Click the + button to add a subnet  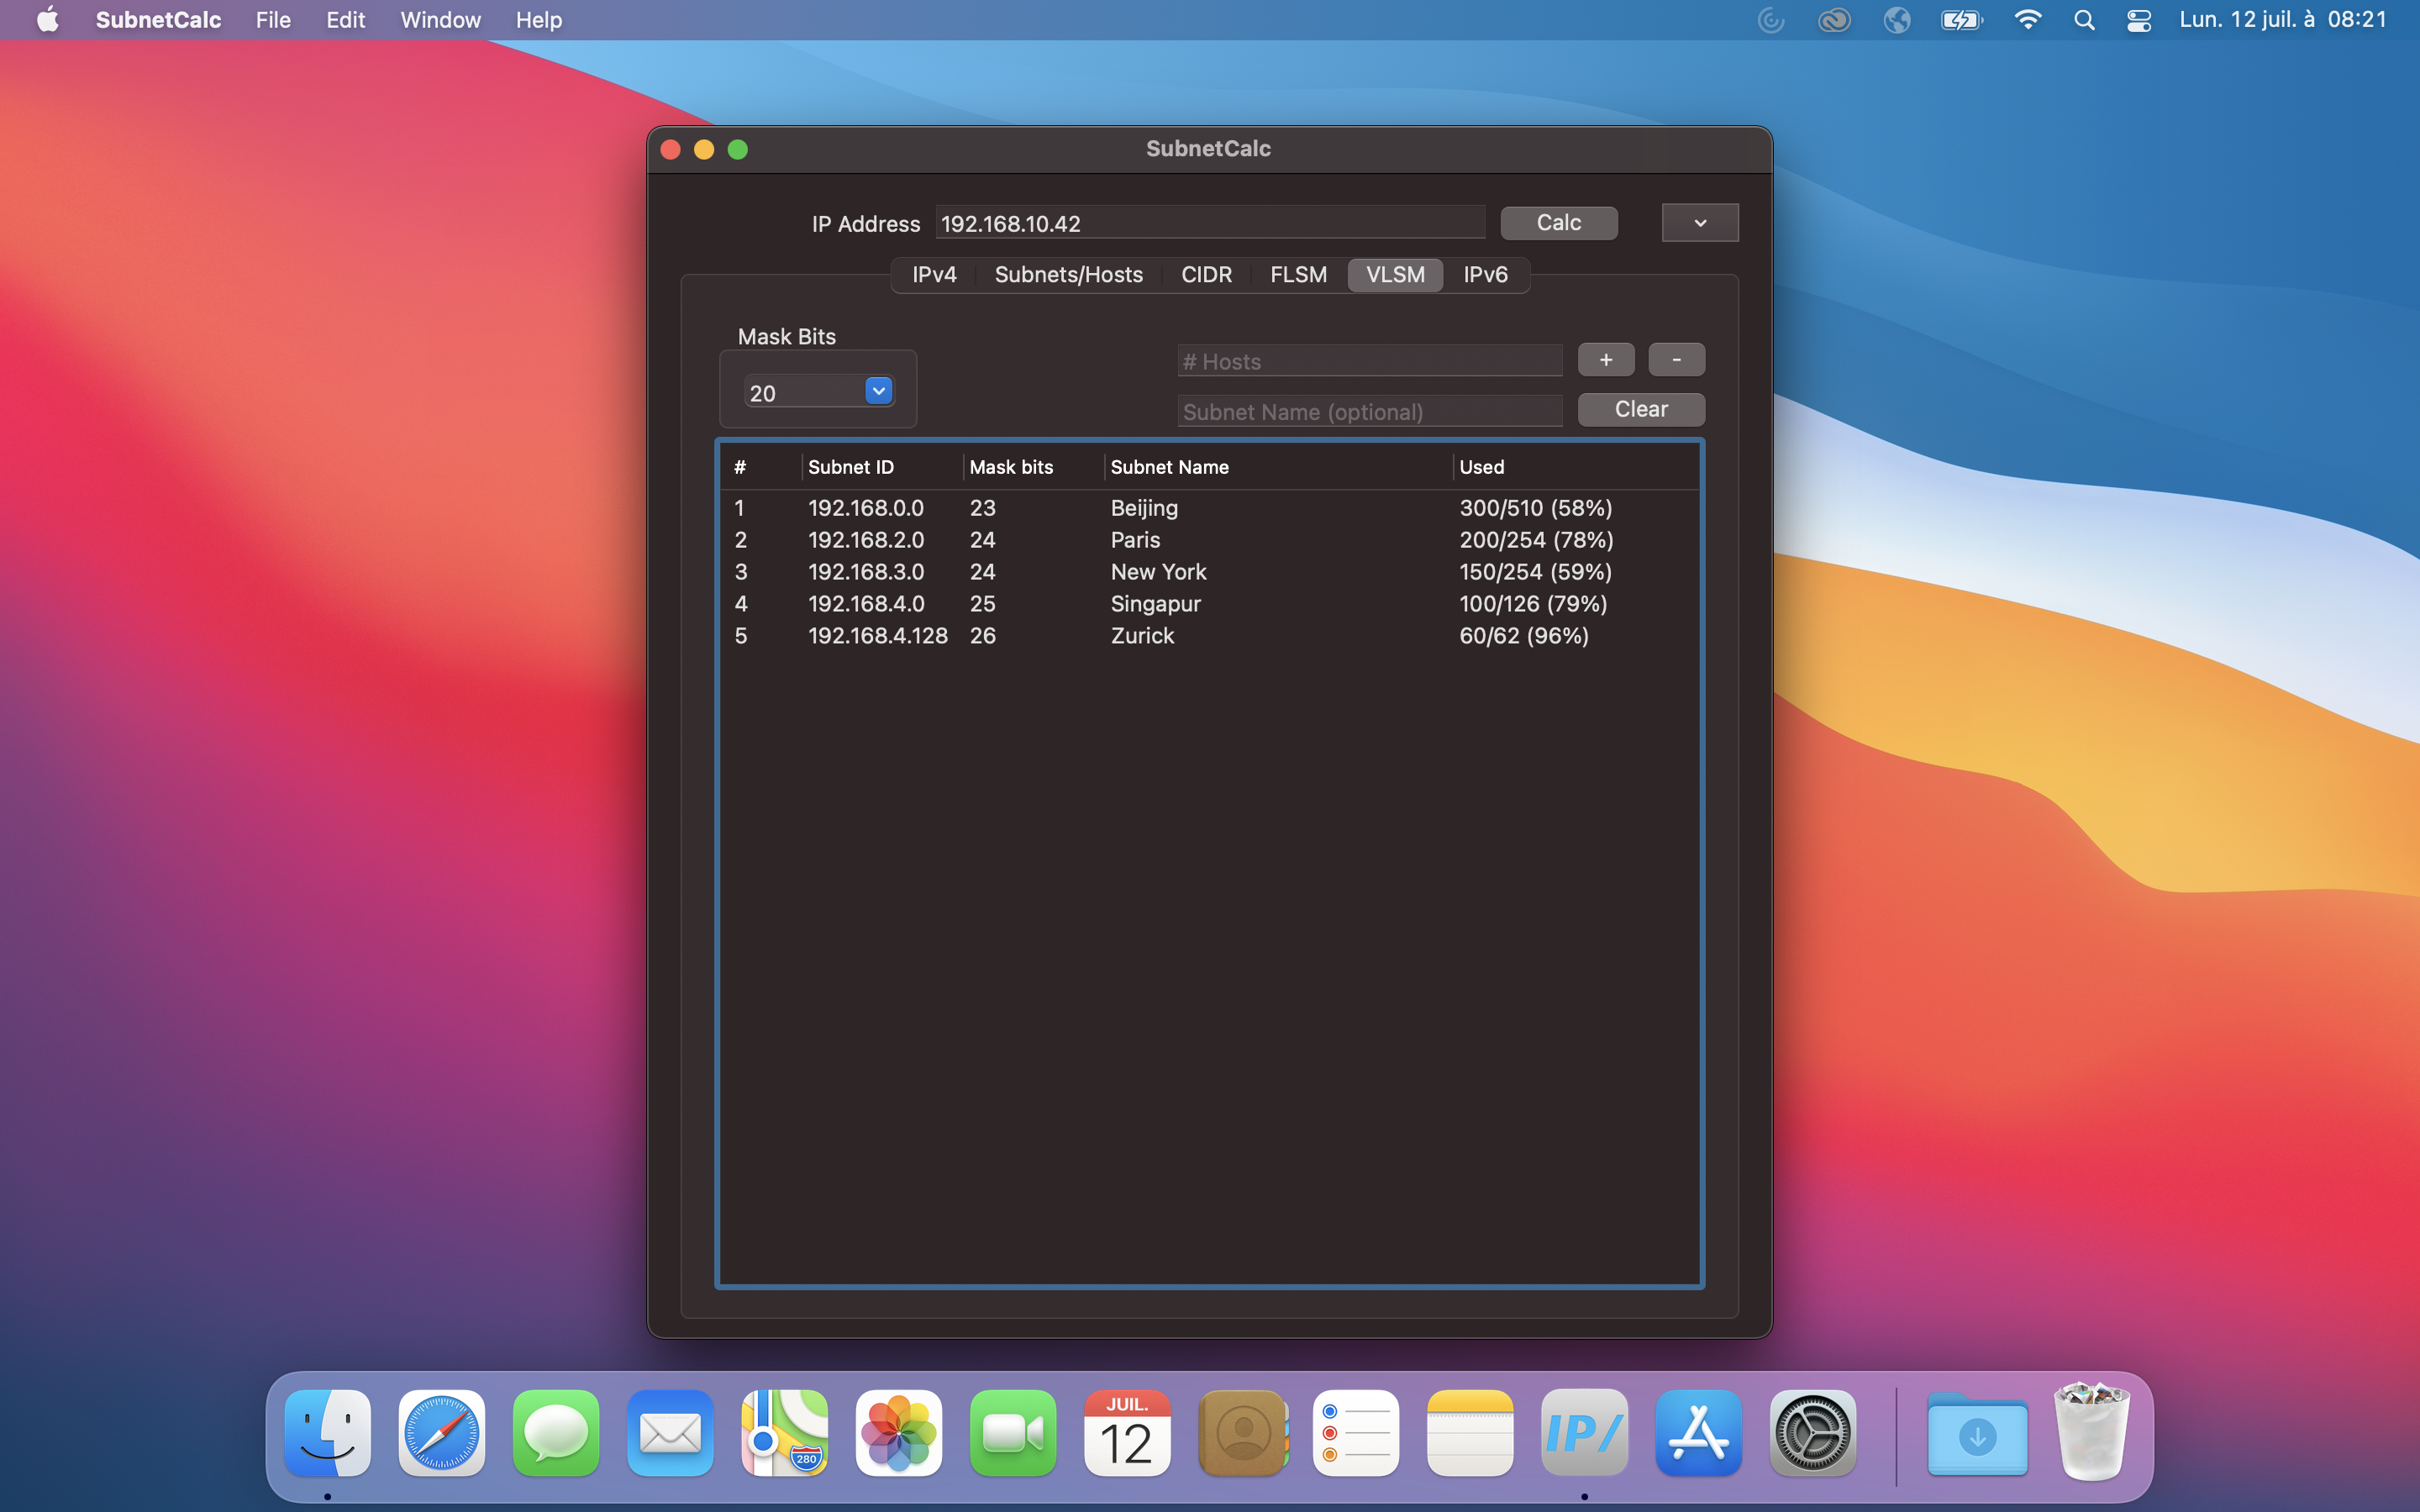(x=1605, y=359)
